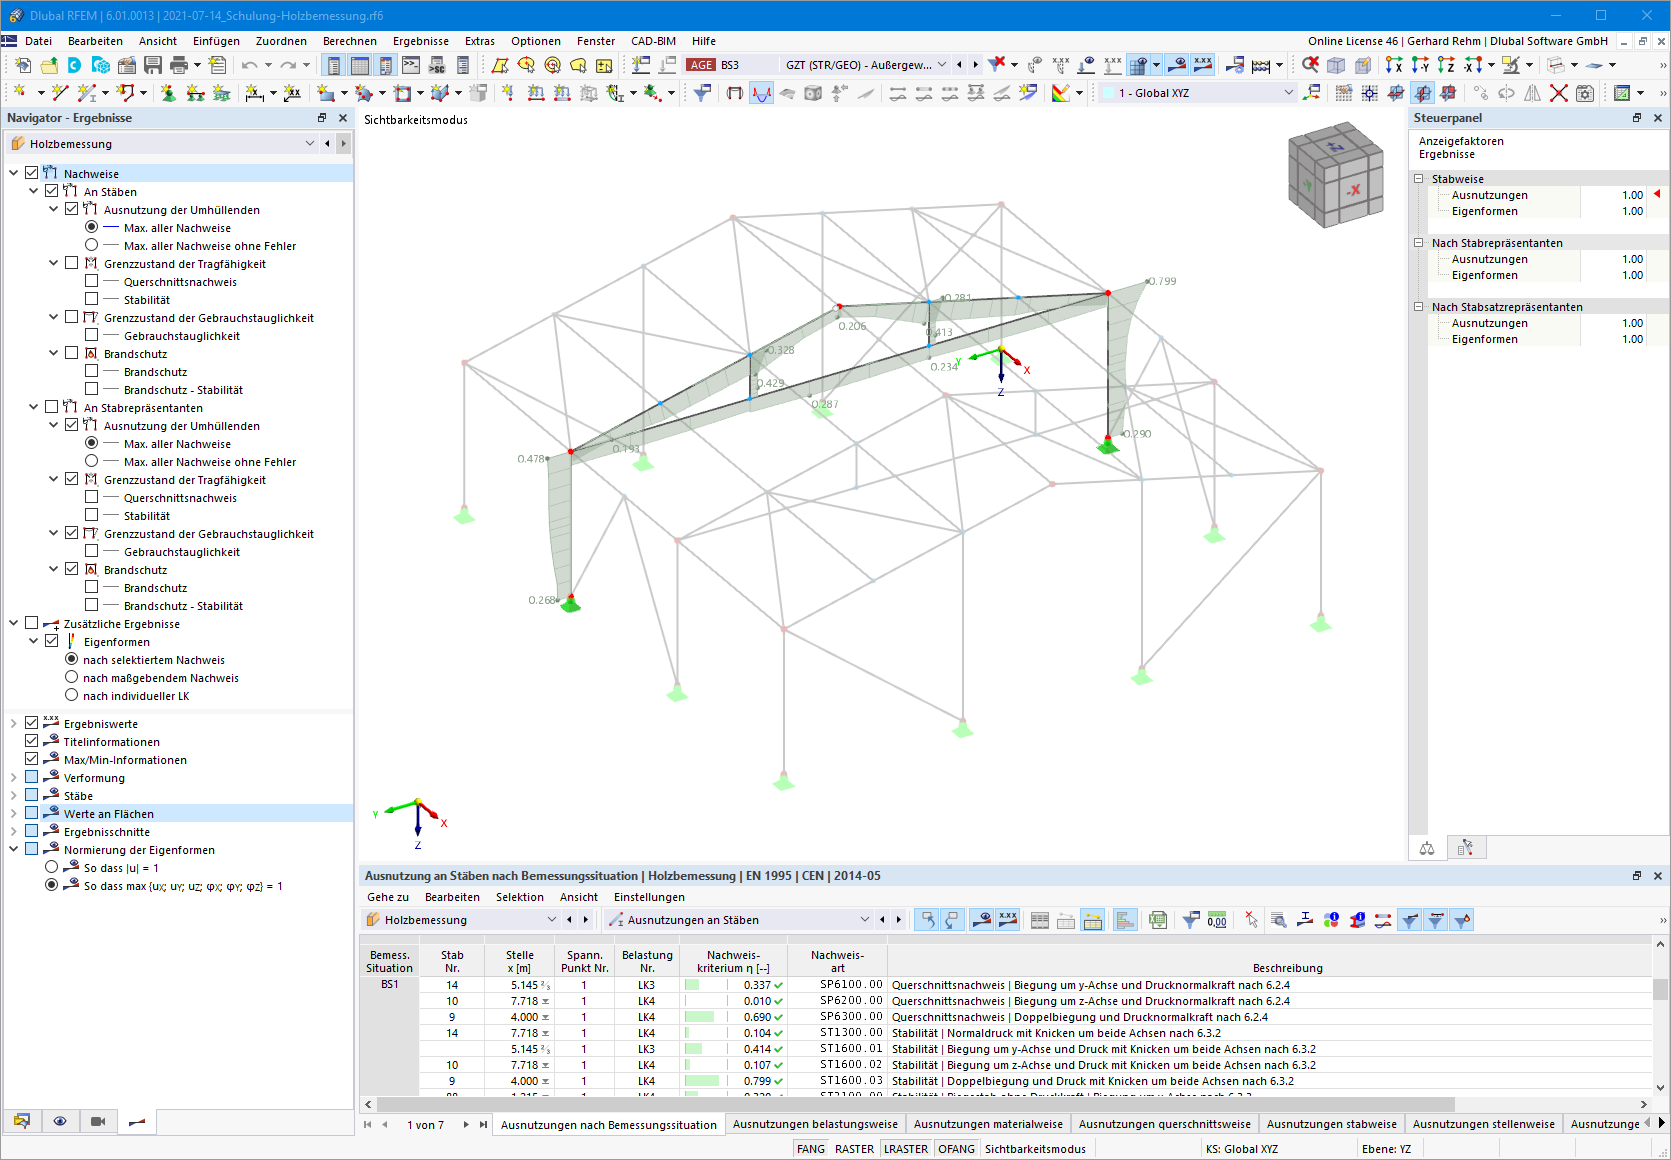Click the undo arrow icon
Screen dimensions: 1671x1160
coord(250,65)
